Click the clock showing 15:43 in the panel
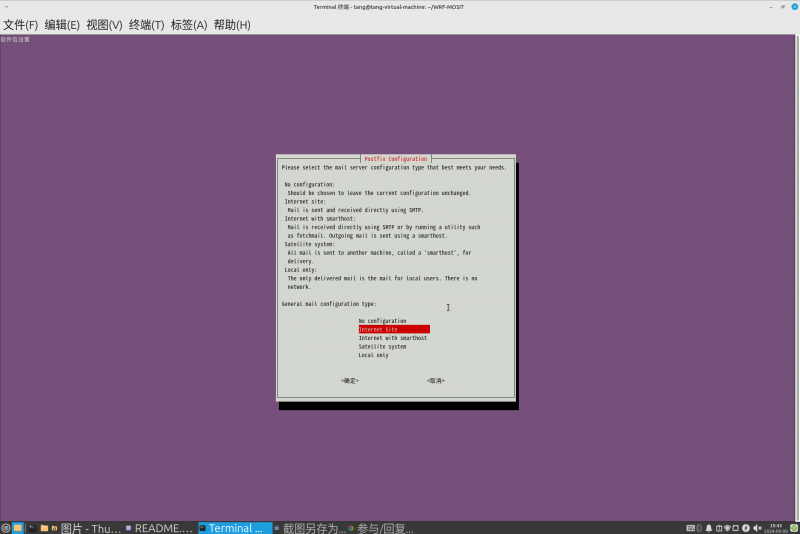 (775, 527)
